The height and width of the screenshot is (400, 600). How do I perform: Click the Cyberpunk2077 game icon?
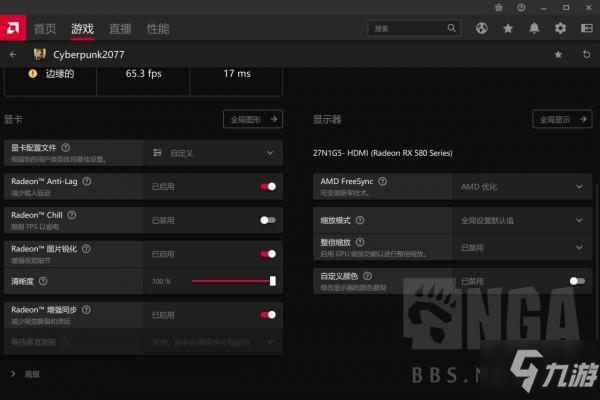pyautogui.click(x=39, y=54)
